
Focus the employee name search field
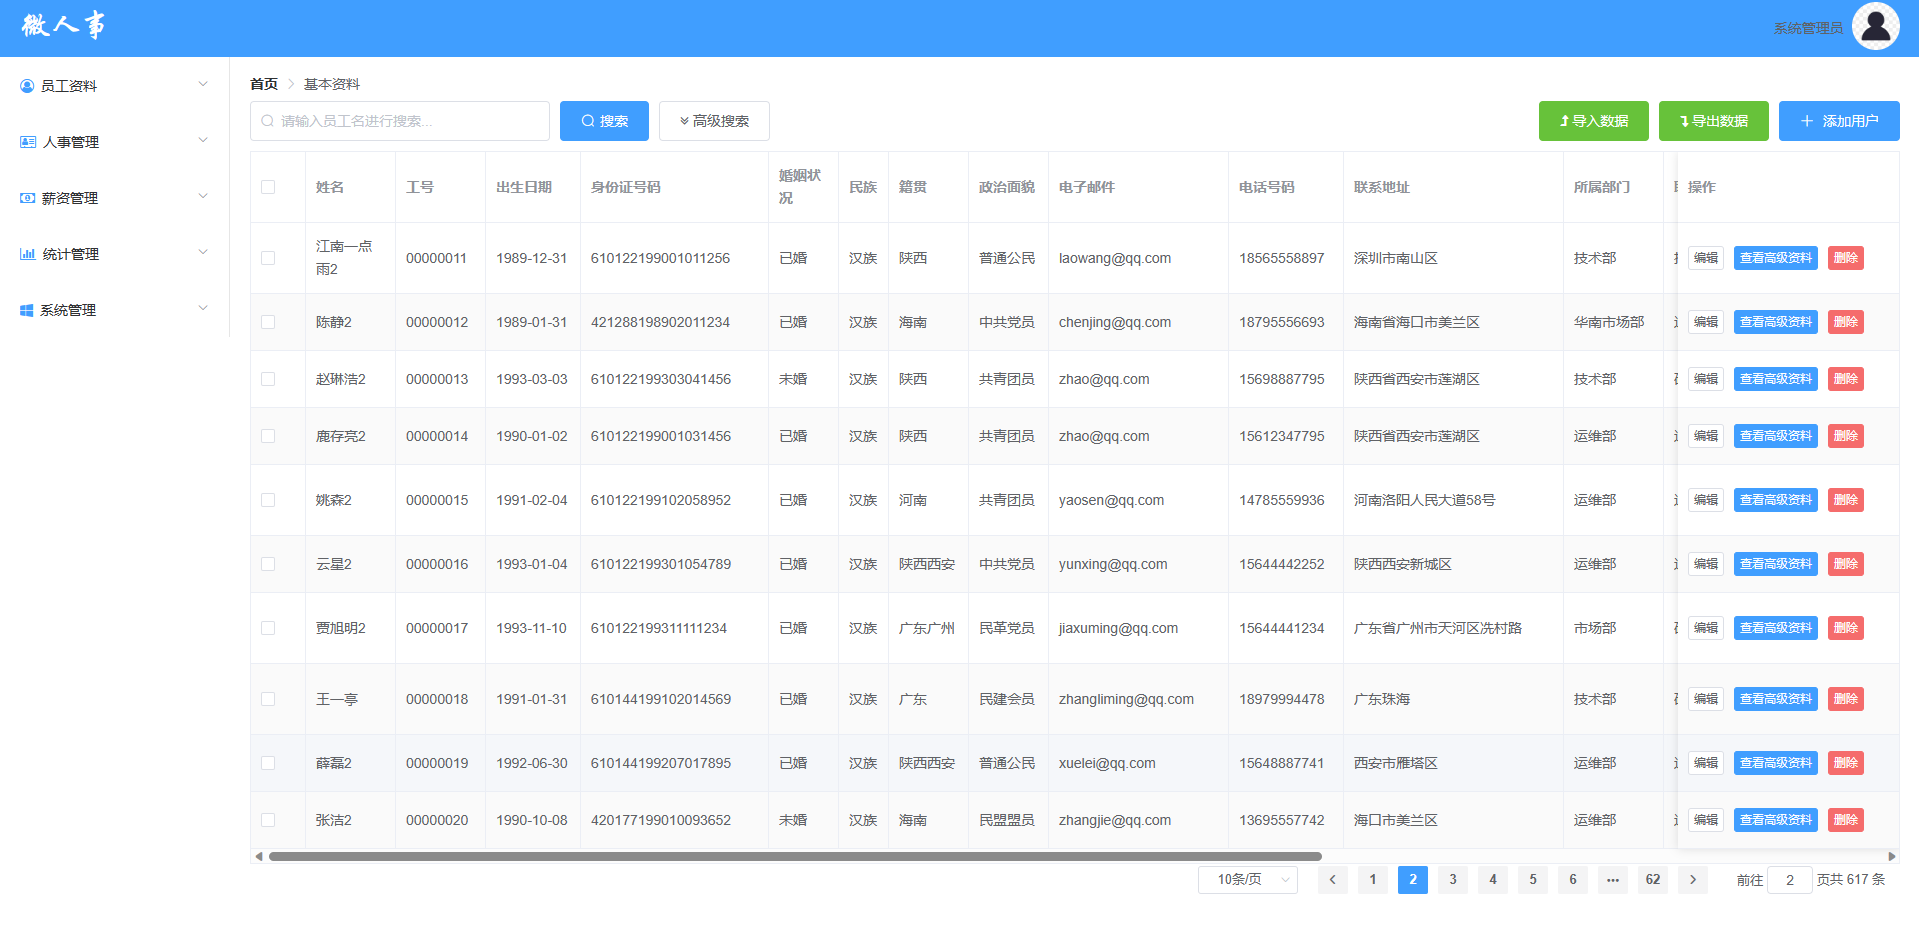tap(400, 121)
